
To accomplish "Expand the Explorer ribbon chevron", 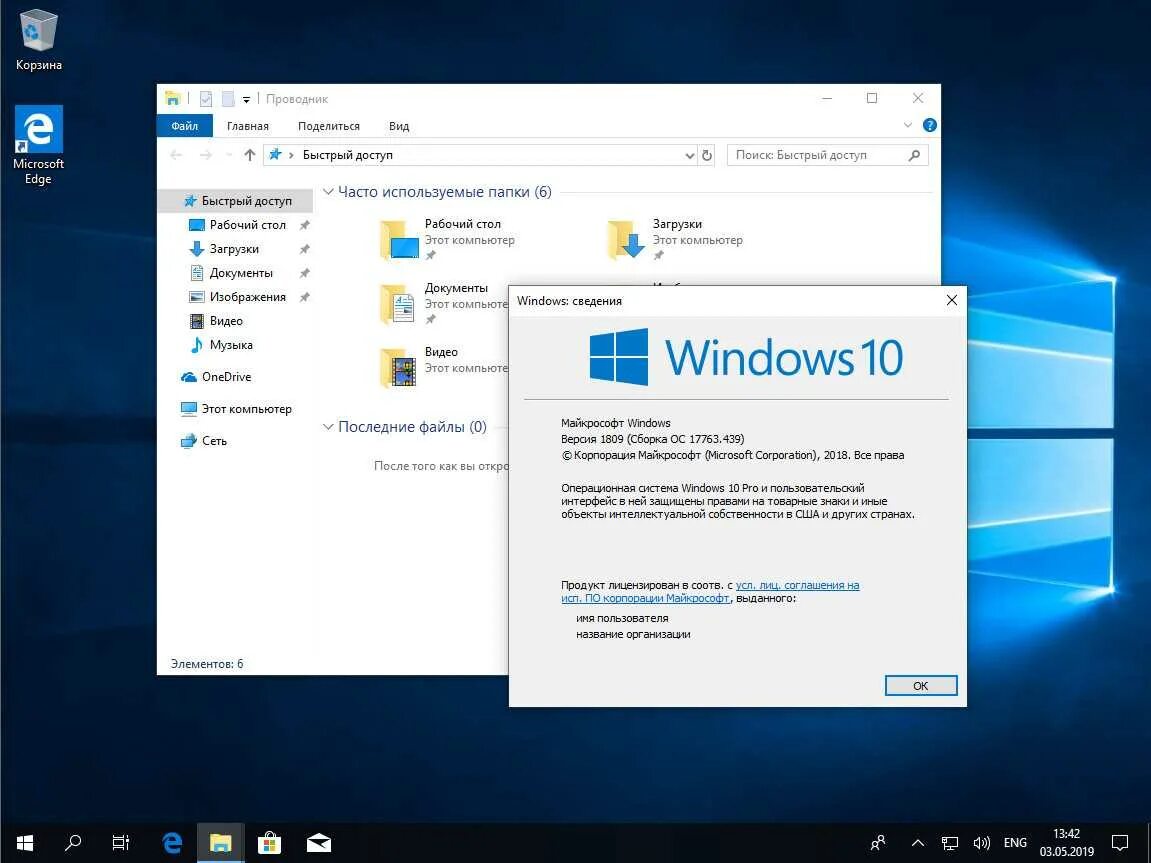I will [x=908, y=125].
